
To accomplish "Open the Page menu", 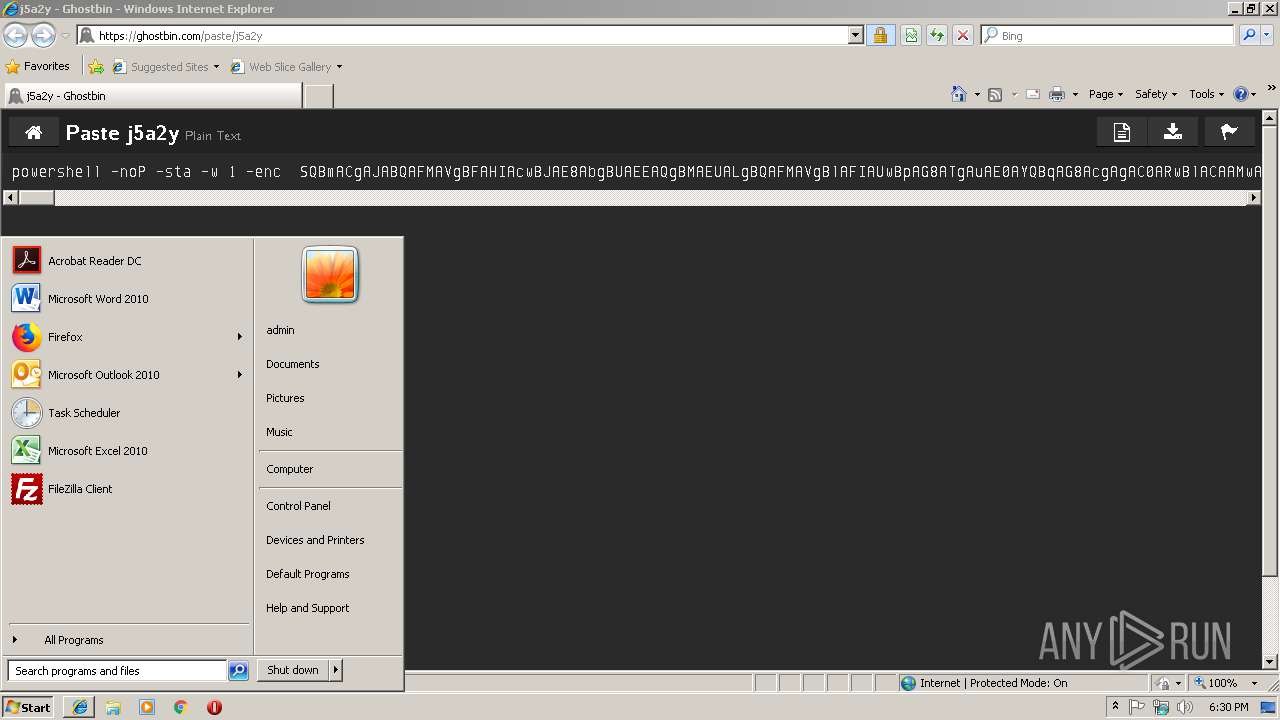I will 1105,94.
